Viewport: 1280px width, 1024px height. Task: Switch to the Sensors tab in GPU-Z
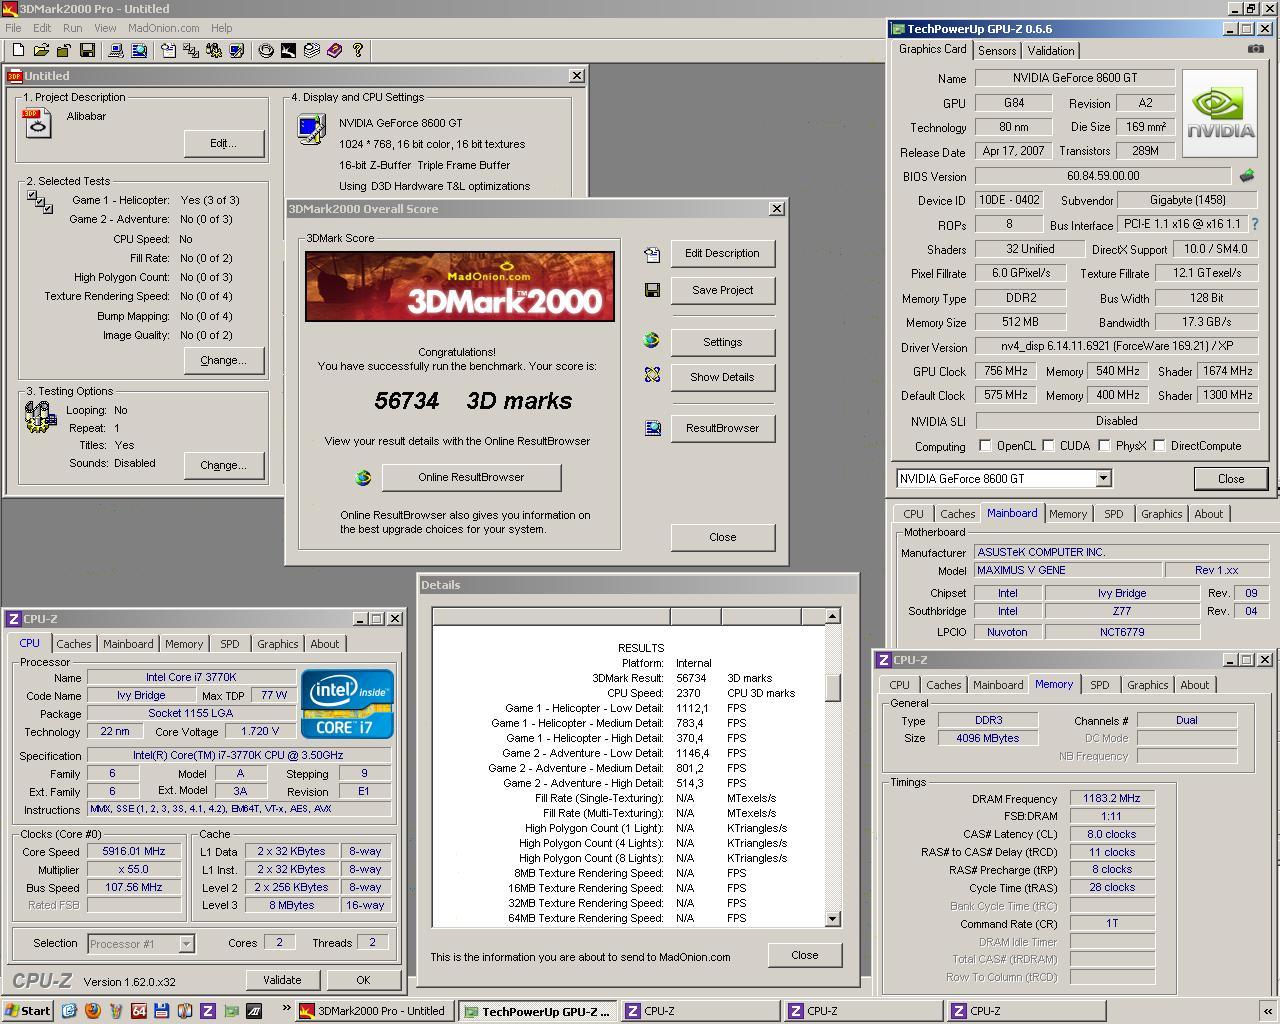click(x=997, y=50)
